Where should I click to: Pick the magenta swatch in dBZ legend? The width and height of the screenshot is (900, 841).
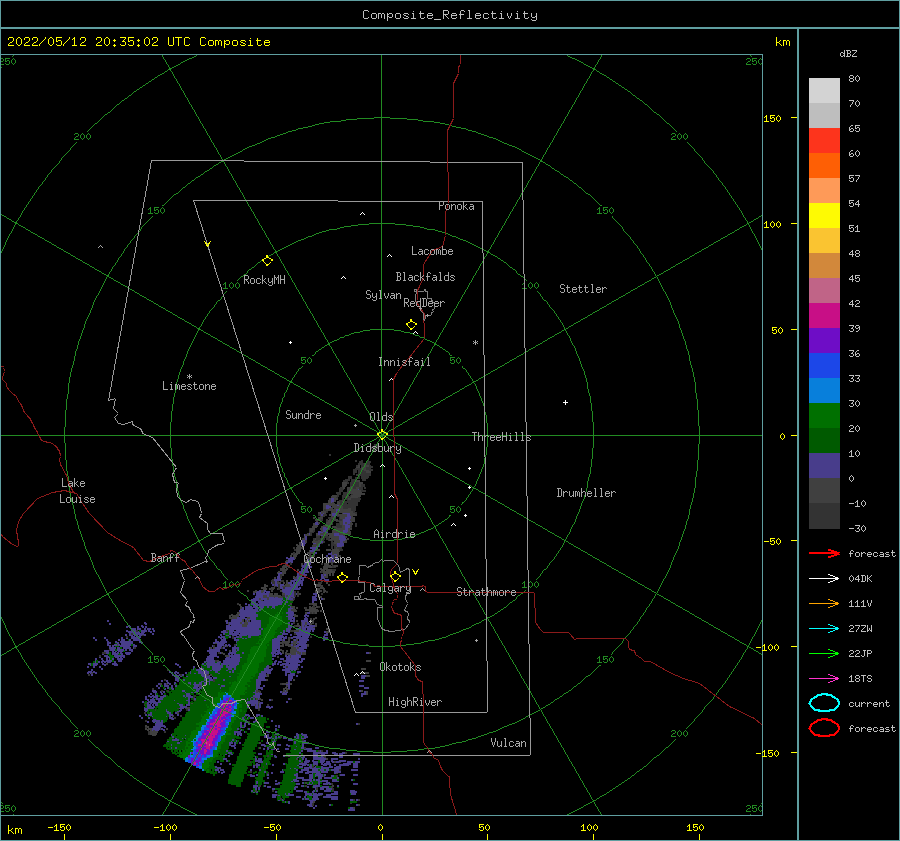[x=824, y=316]
